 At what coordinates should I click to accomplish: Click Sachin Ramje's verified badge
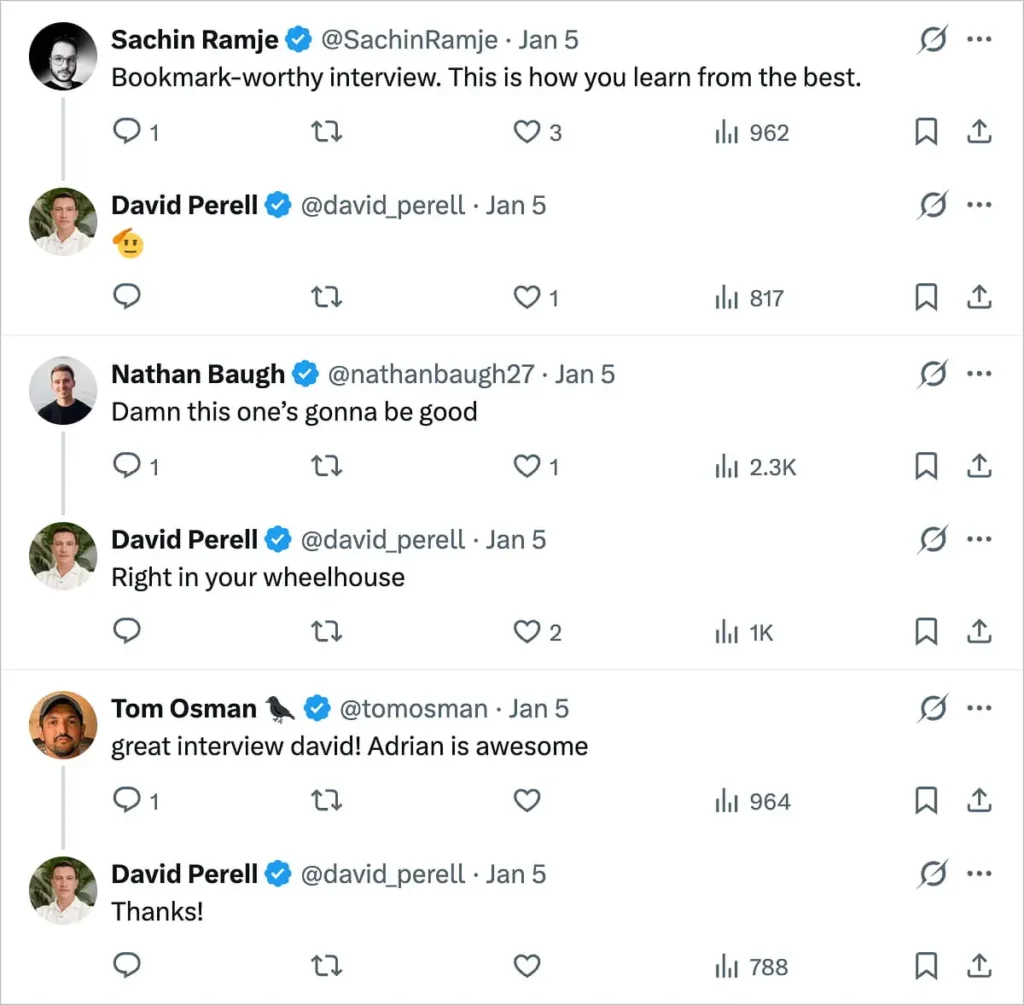(298, 39)
